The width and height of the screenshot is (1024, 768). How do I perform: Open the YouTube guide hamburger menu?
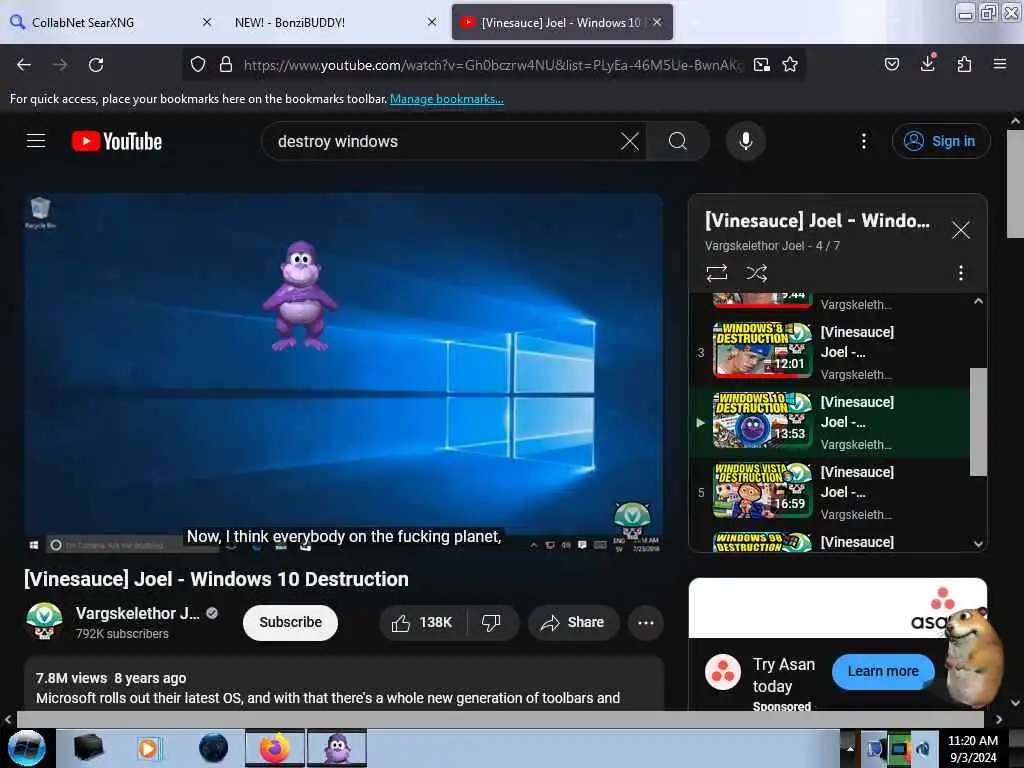(x=36, y=141)
